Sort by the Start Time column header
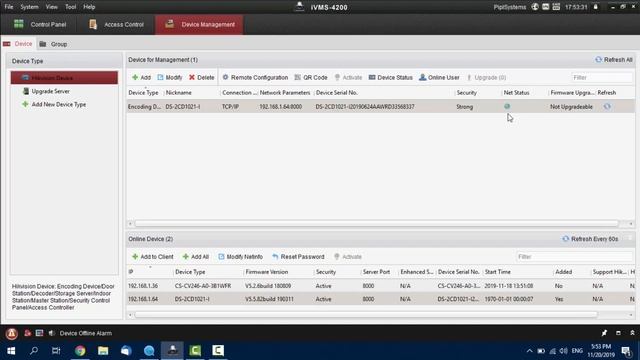This screenshot has width=640, height=360. [x=498, y=272]
